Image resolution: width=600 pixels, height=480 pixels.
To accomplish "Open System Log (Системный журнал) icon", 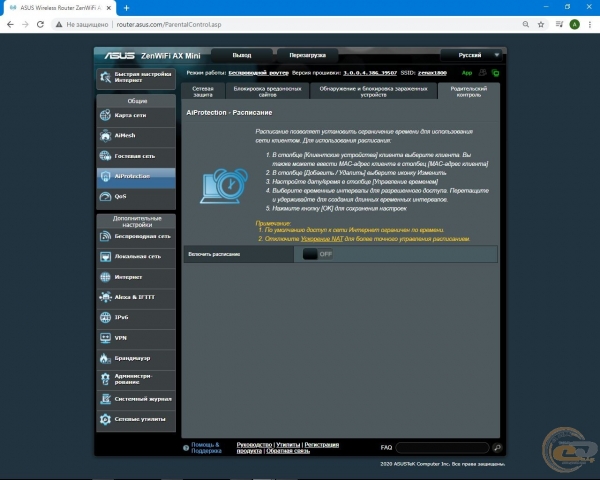I will (105, 399).
